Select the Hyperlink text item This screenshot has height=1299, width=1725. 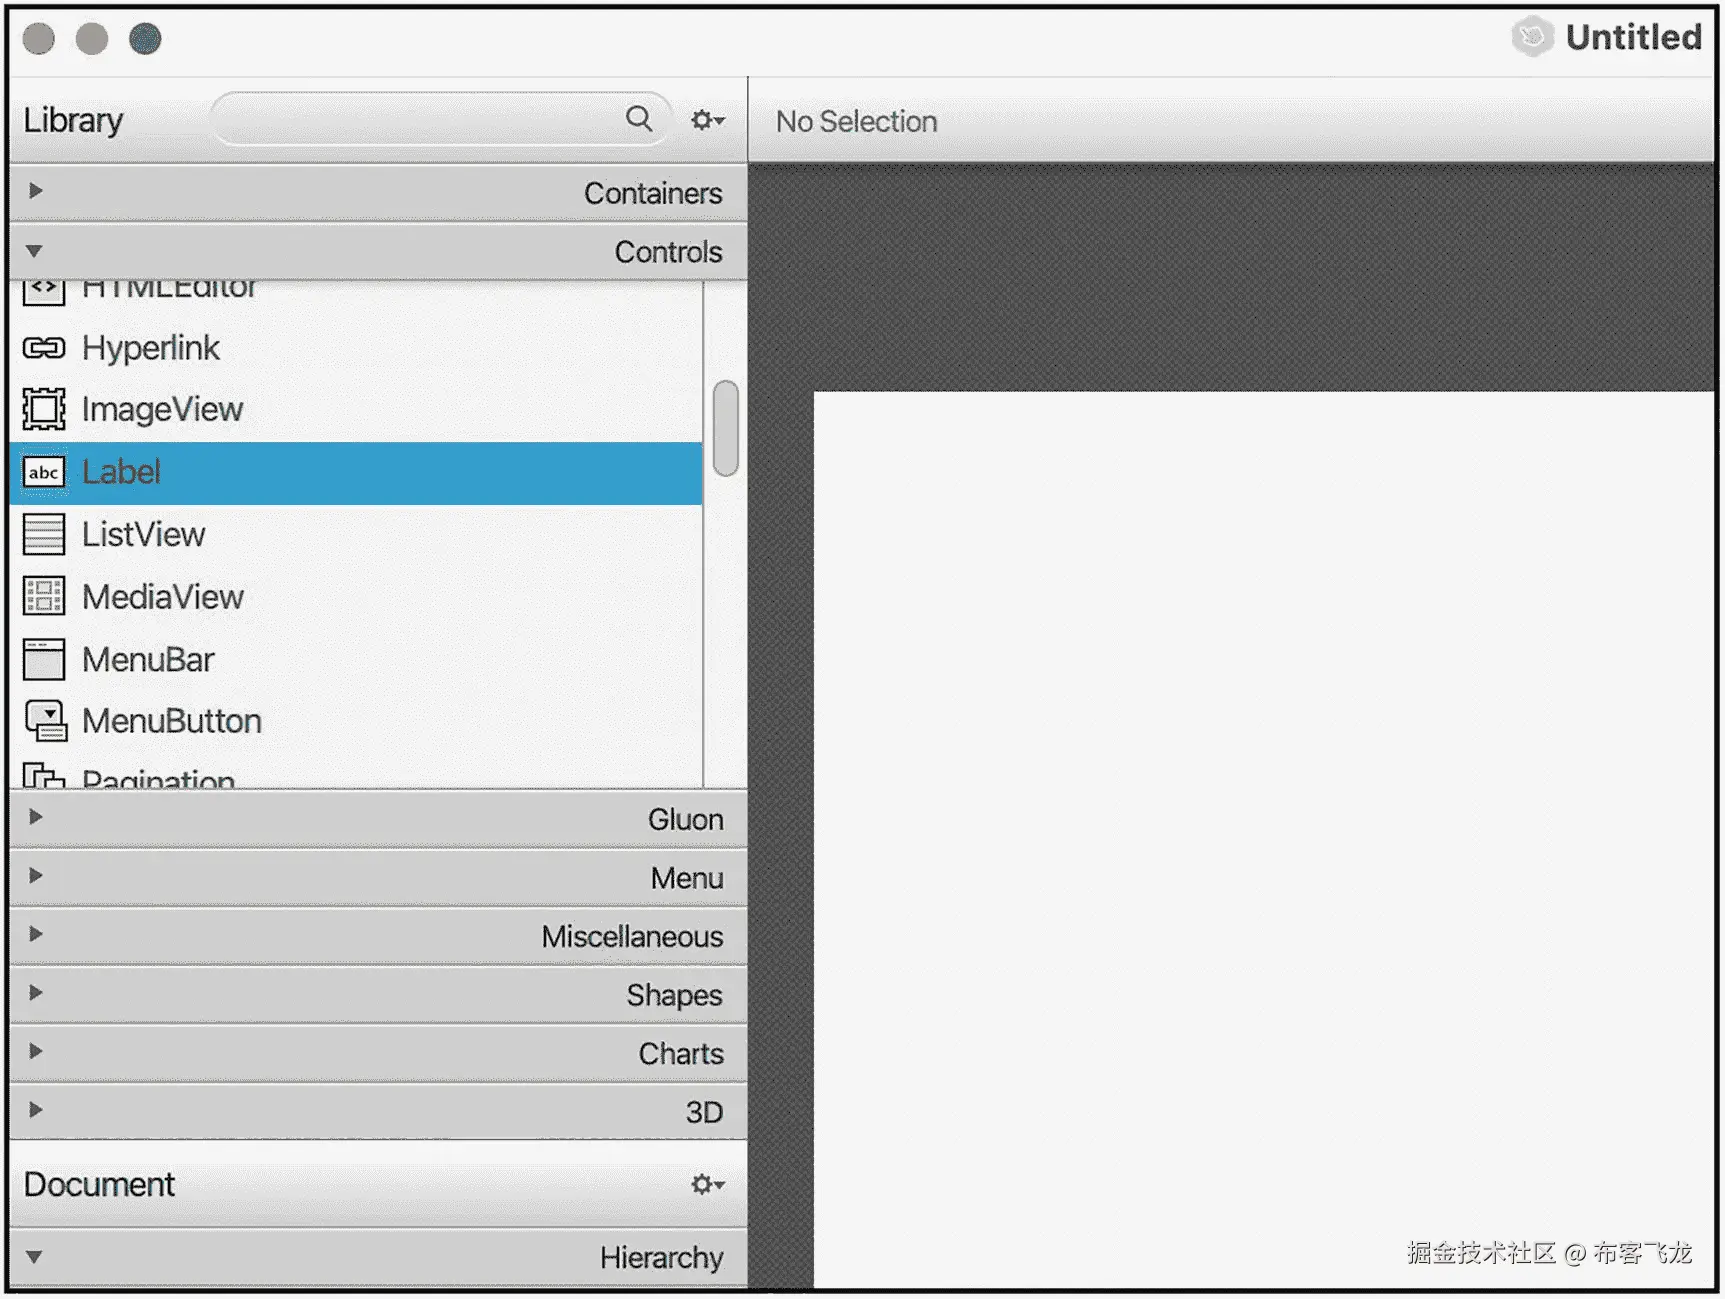[151, 348]
